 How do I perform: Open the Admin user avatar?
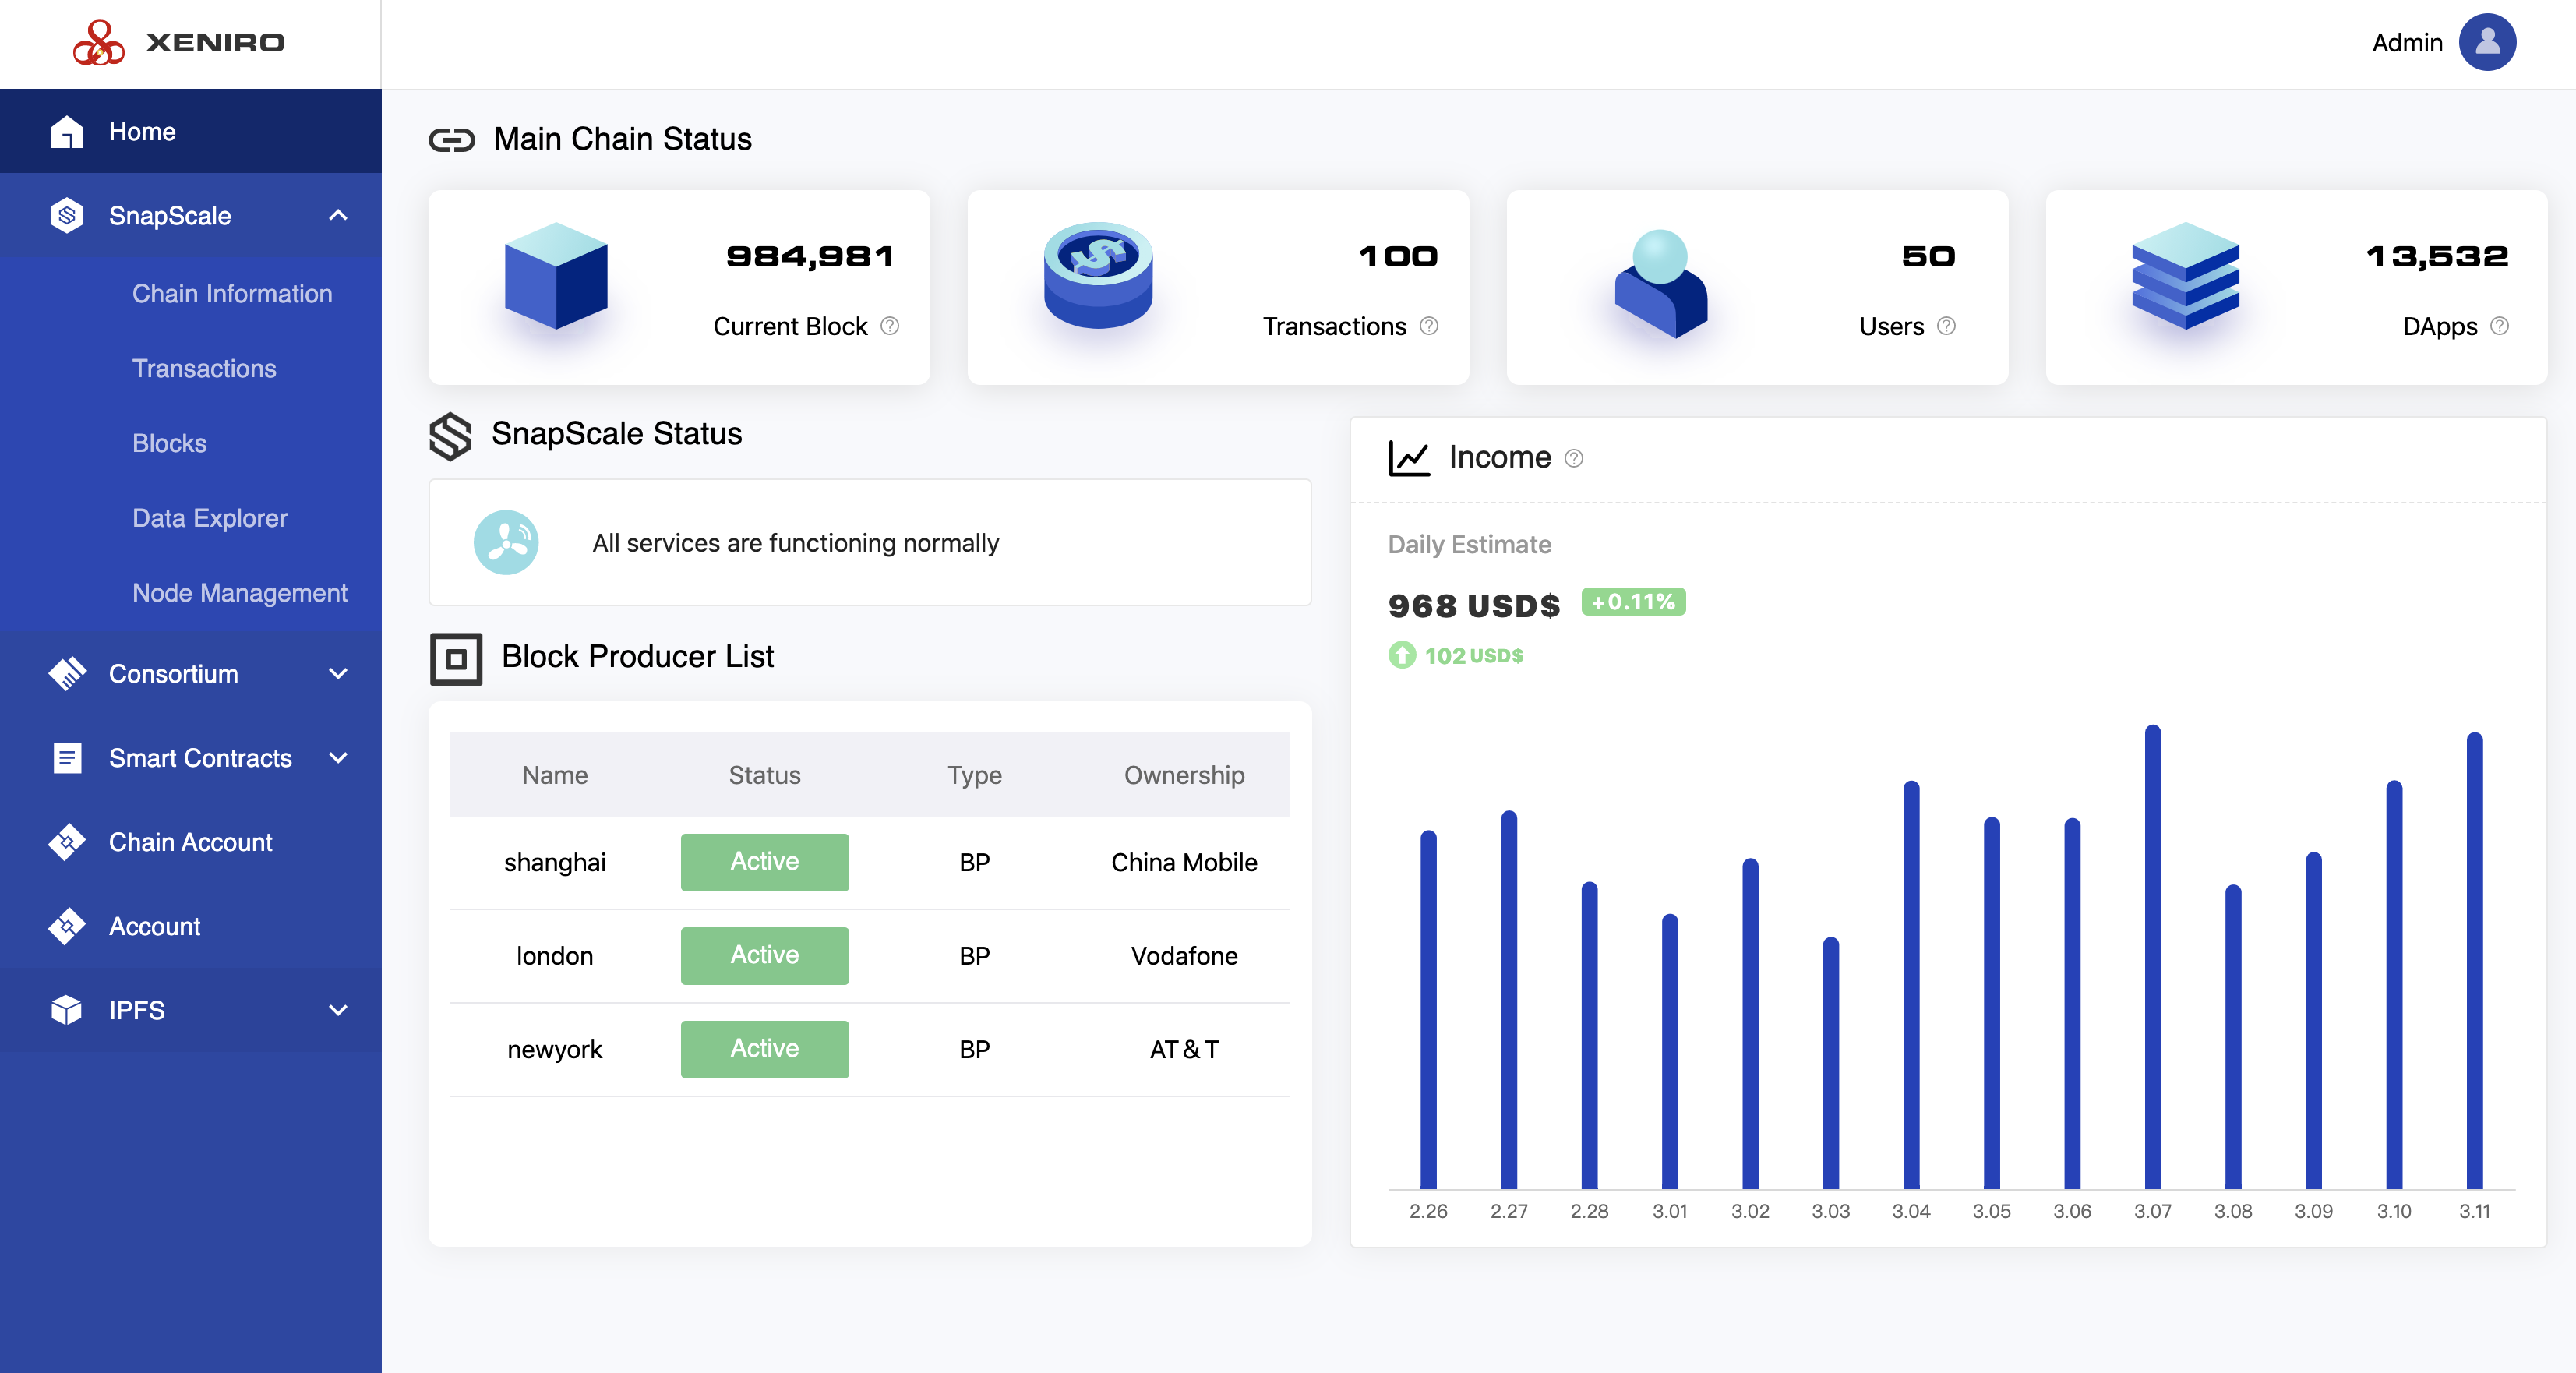point(2487,42)
